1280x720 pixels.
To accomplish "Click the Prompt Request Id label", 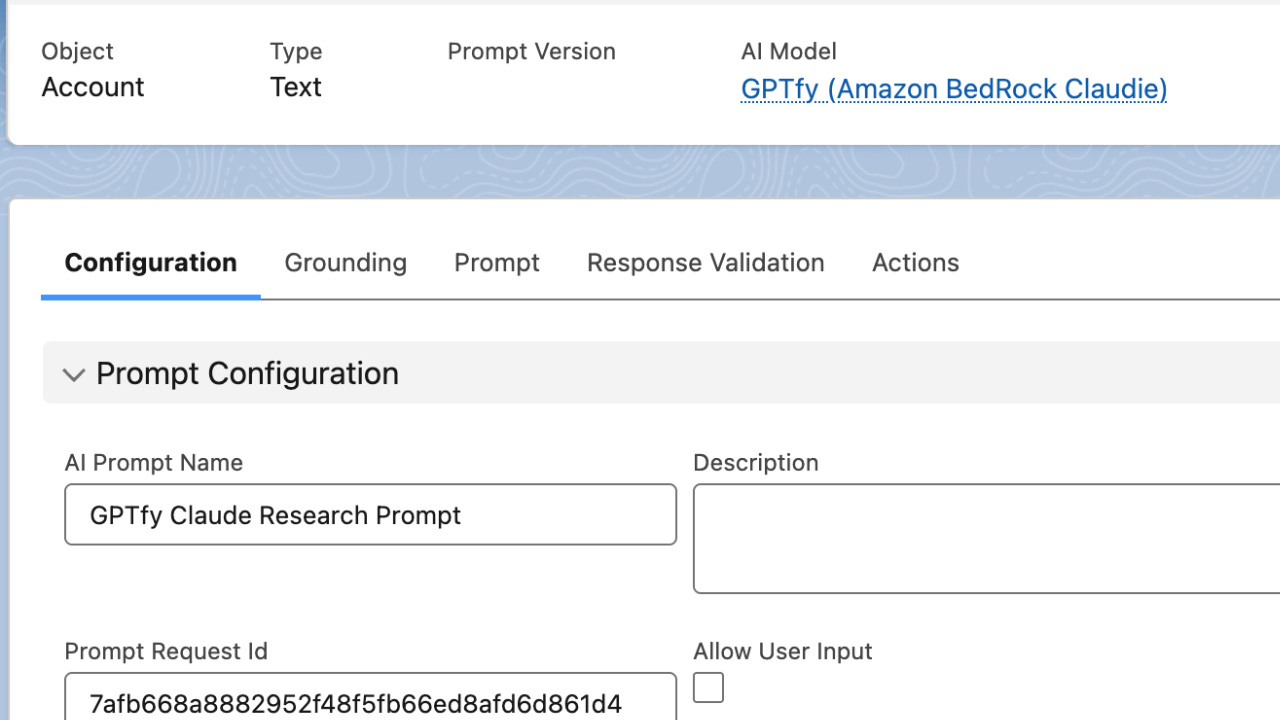I will pyautogui.click(x=166, y=651).
